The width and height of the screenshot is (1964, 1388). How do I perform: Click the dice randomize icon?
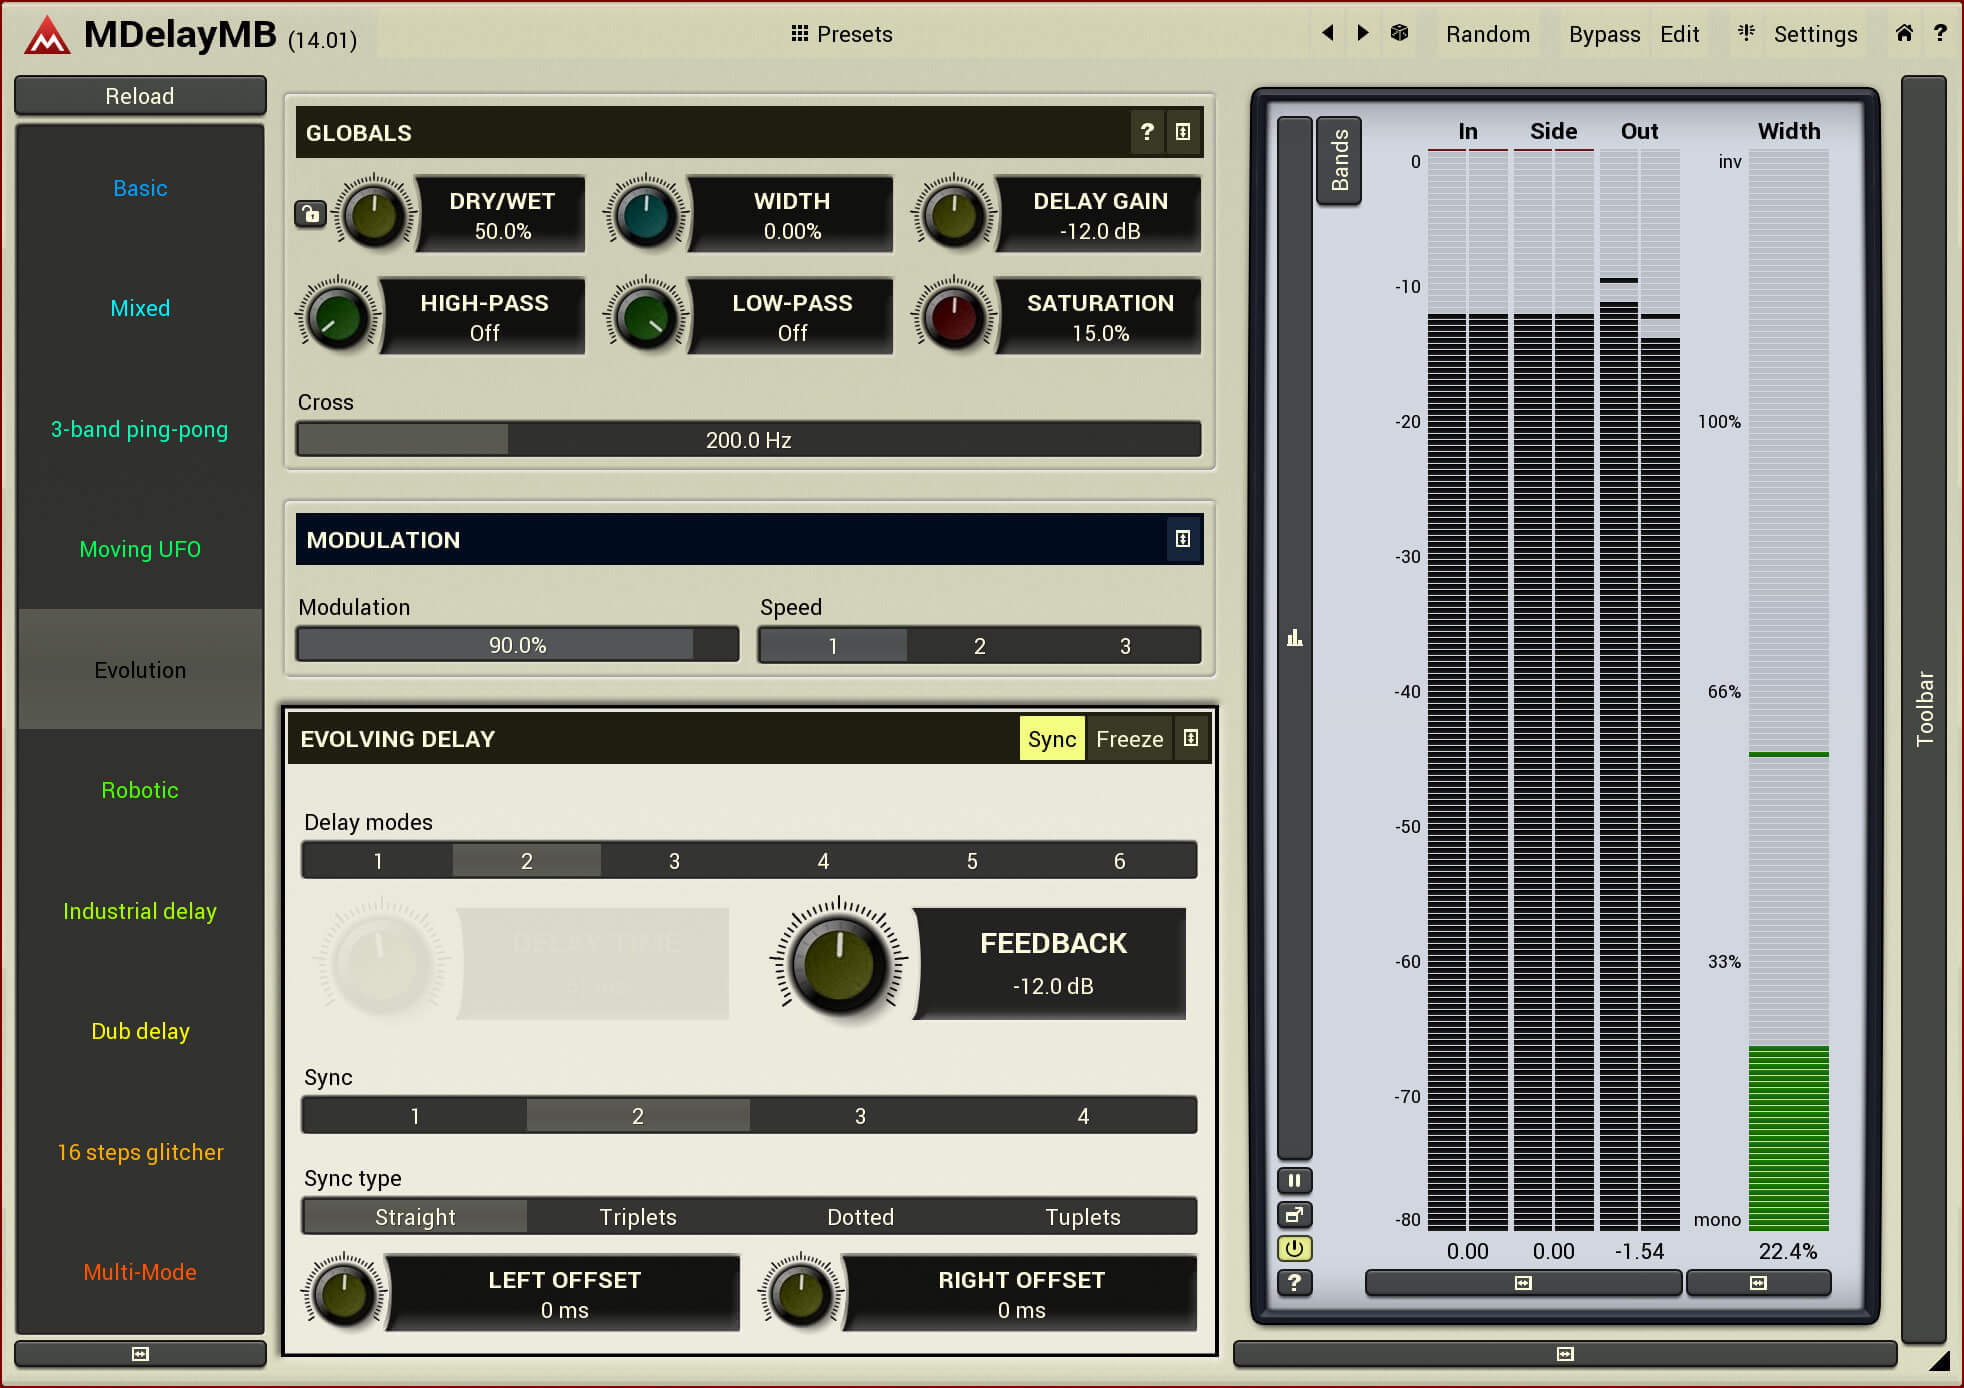(x=1399, y=33)
